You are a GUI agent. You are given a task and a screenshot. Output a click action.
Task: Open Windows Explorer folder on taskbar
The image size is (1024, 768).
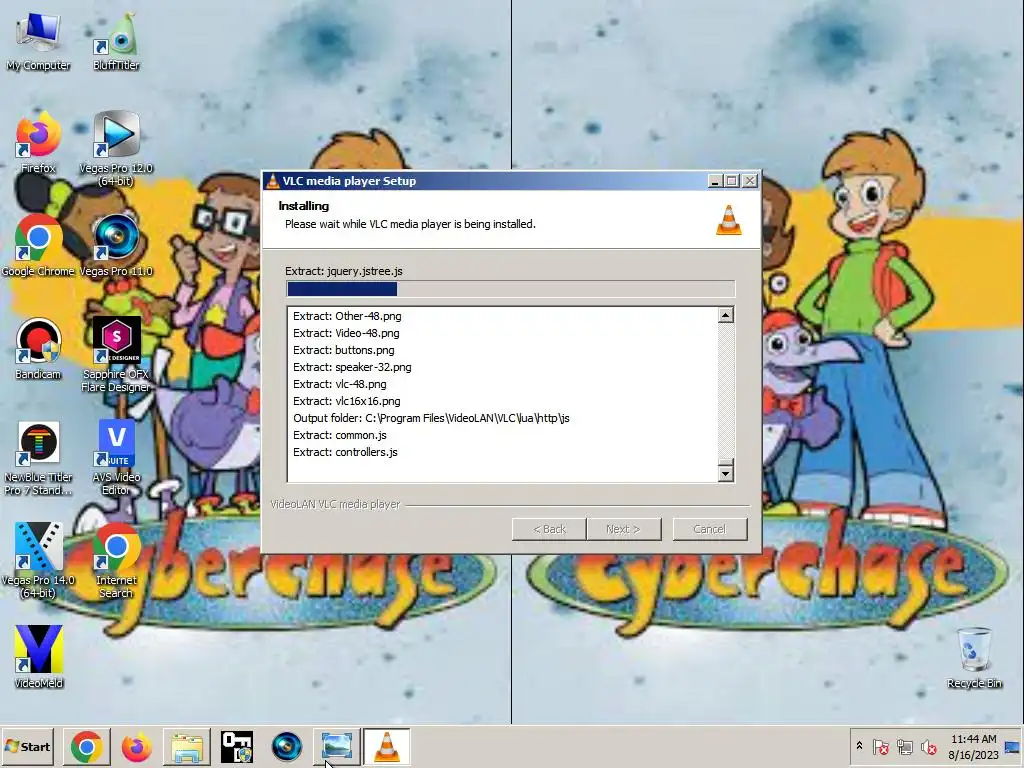187,746
